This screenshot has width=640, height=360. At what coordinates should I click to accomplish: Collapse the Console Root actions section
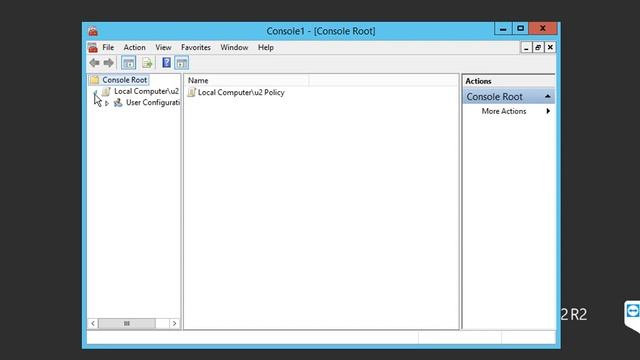click(547, 96)
